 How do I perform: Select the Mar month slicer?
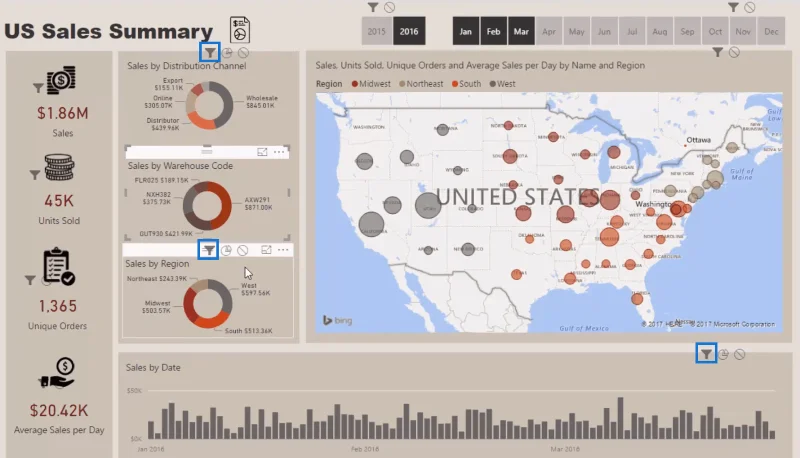521,31
